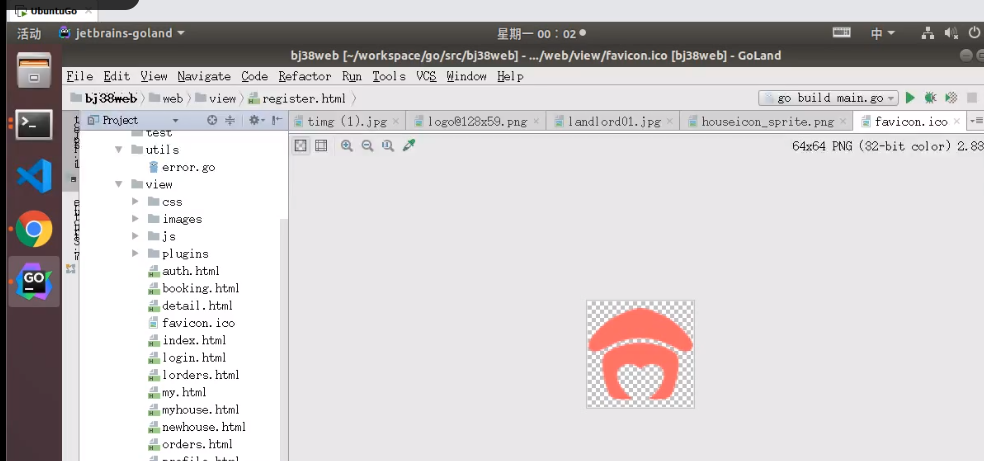This screenshot has width=984, height=461.
Task: Open the VCS menu
Action: coord(426,76)
